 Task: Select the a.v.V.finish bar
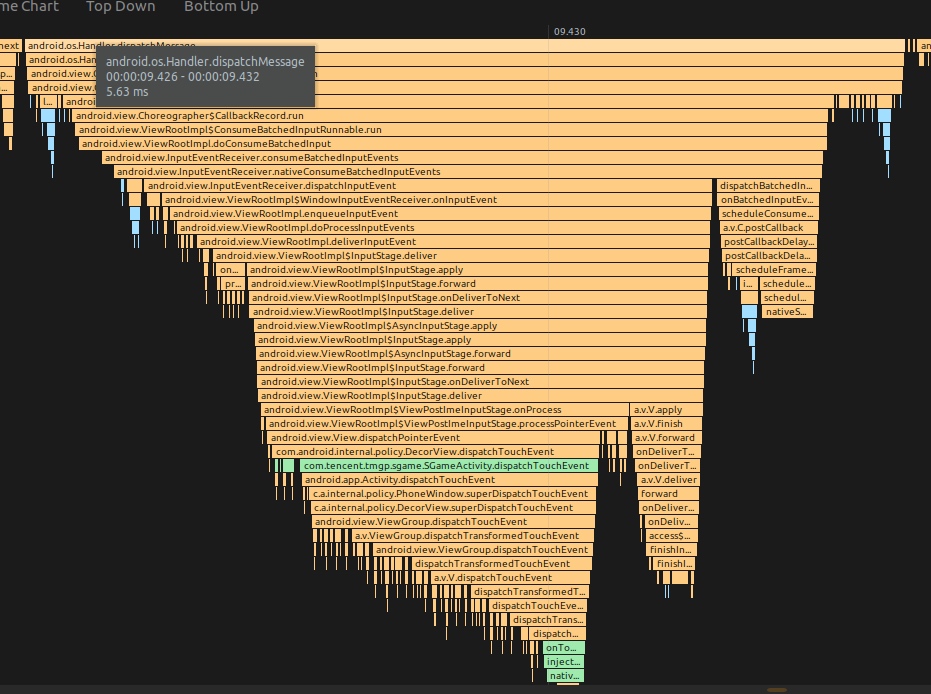666,424
